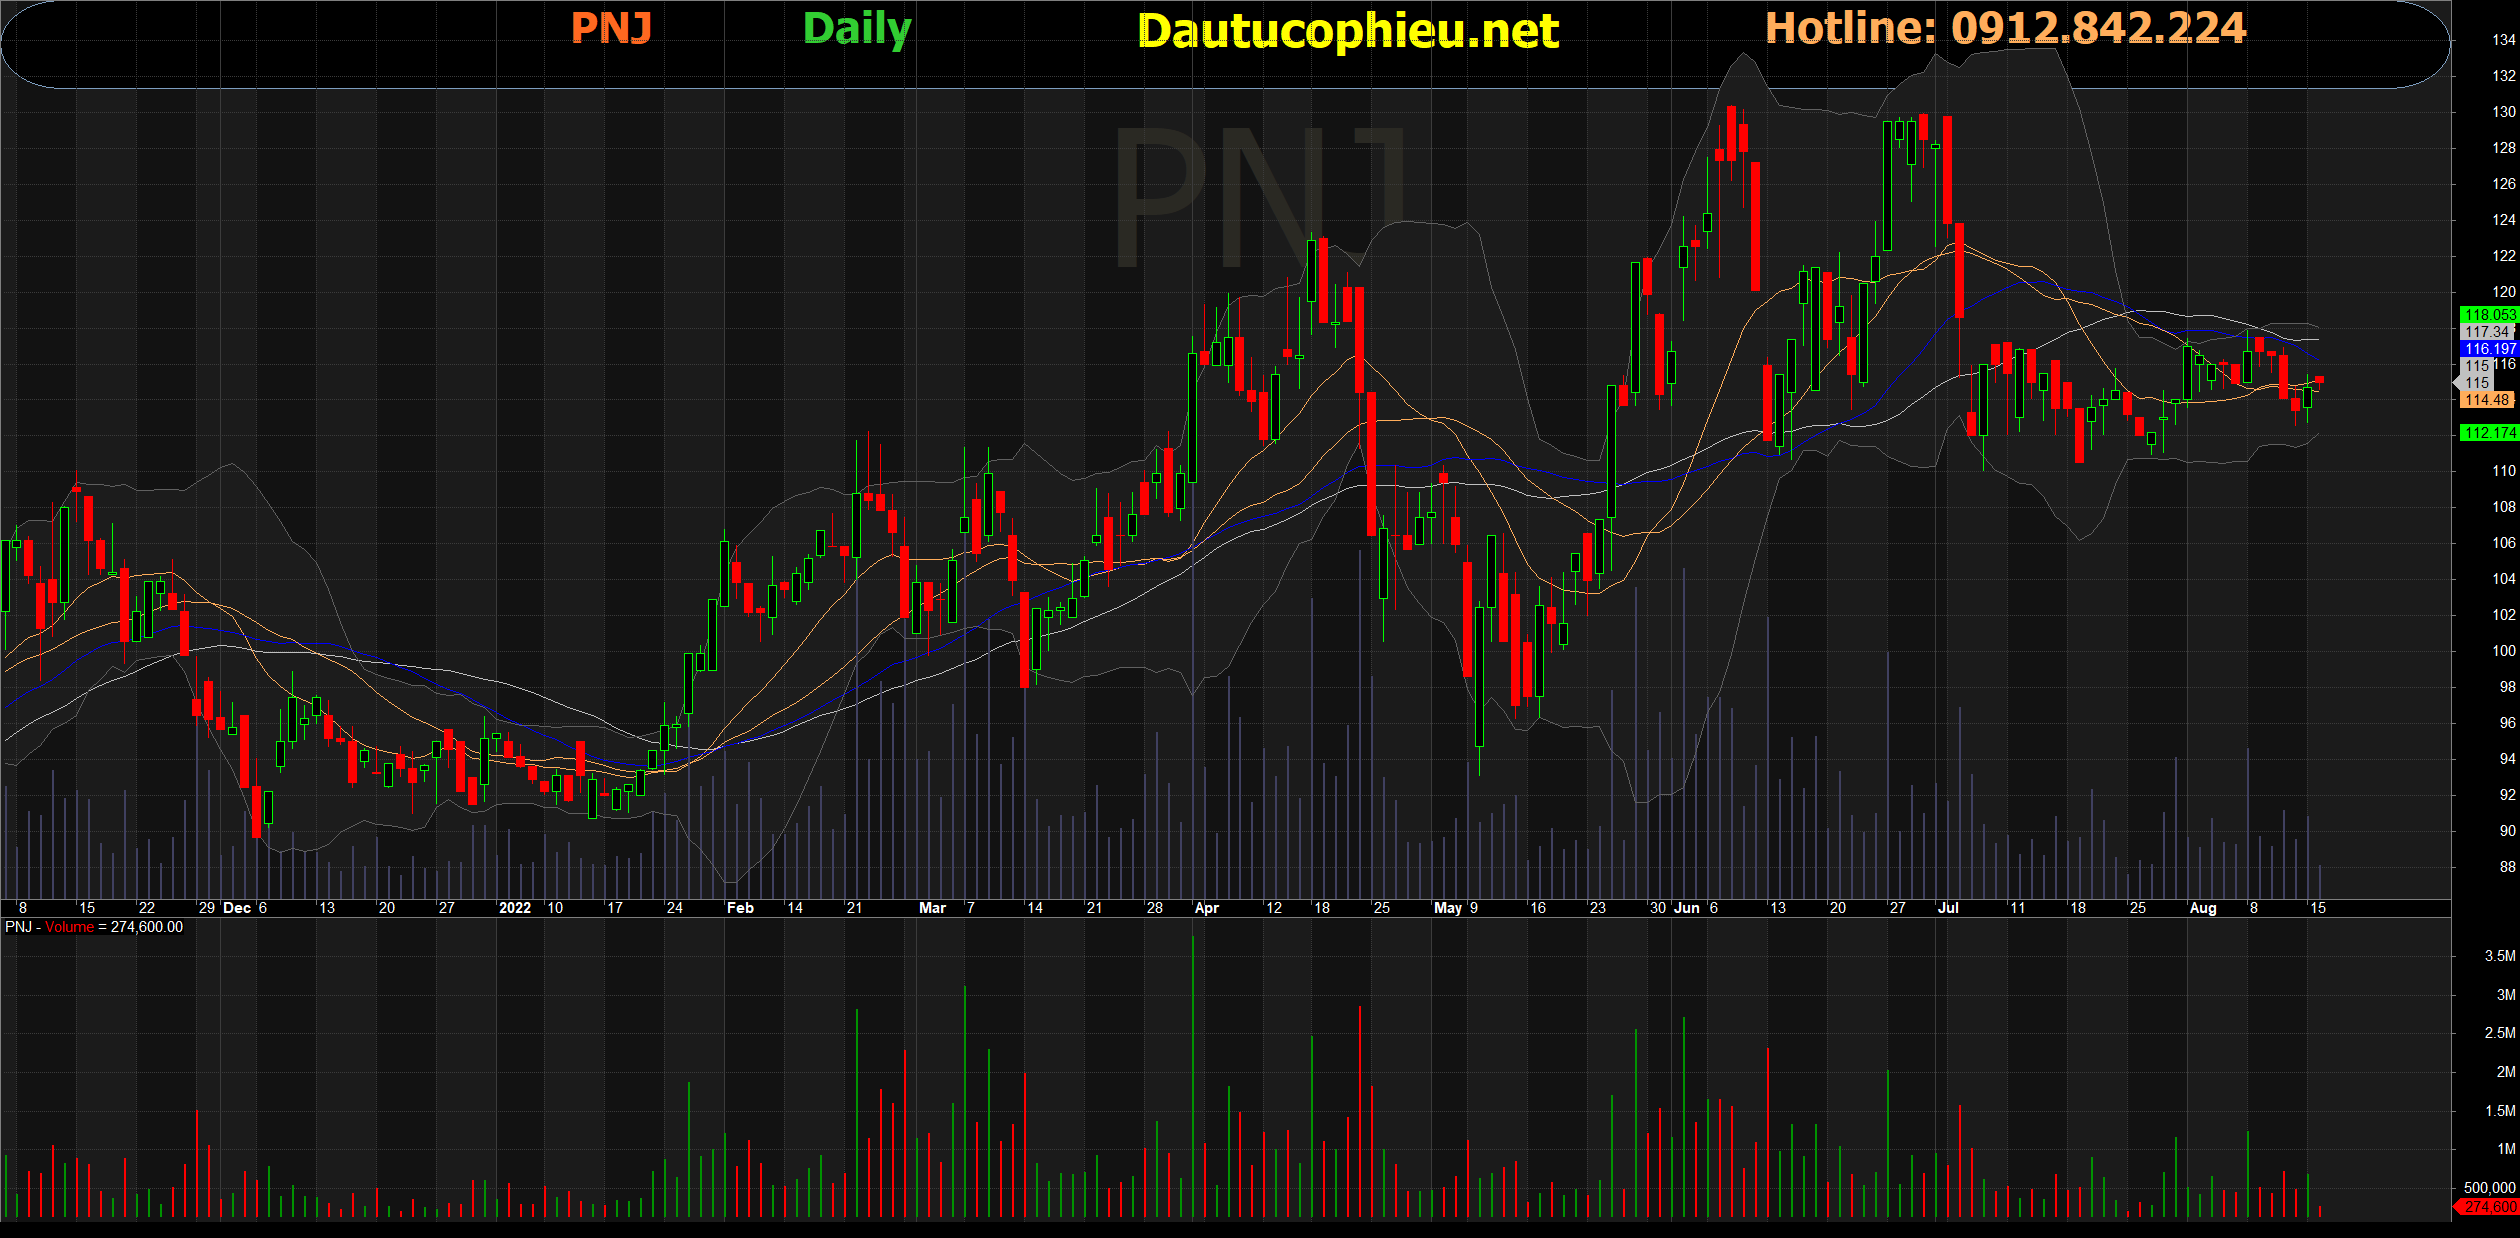Click the Jun month label on time axis
Image resolution: width=2520 pixels, height=1238 pixels.
coord(1687,908)
